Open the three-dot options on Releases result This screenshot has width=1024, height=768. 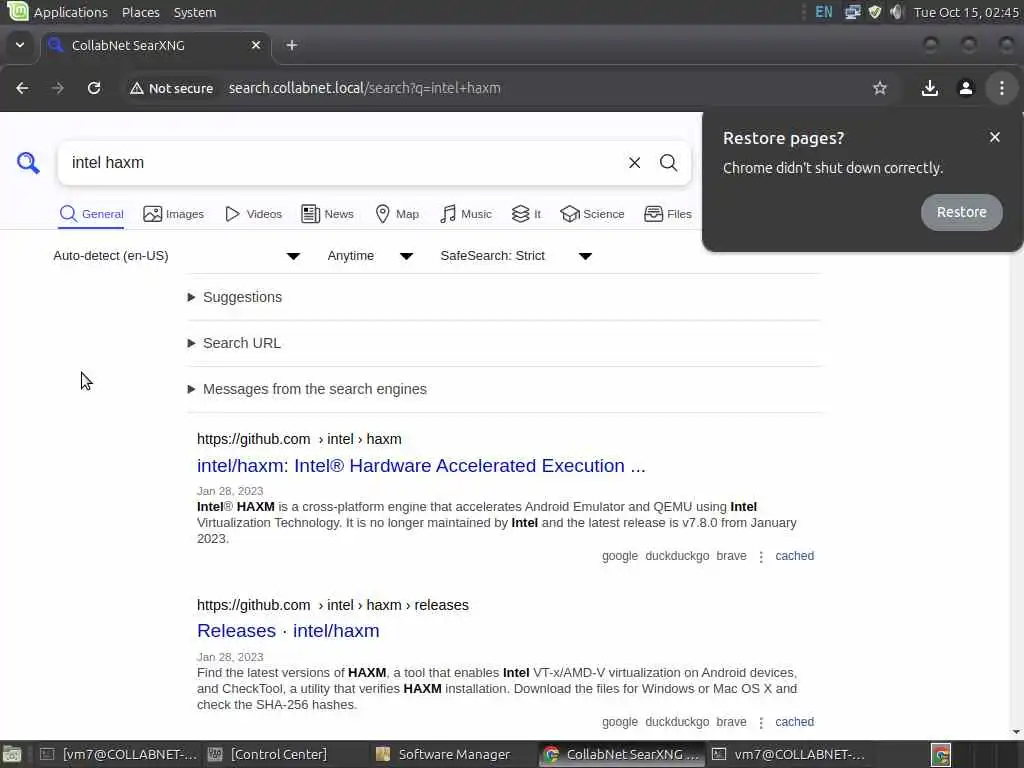761,722
